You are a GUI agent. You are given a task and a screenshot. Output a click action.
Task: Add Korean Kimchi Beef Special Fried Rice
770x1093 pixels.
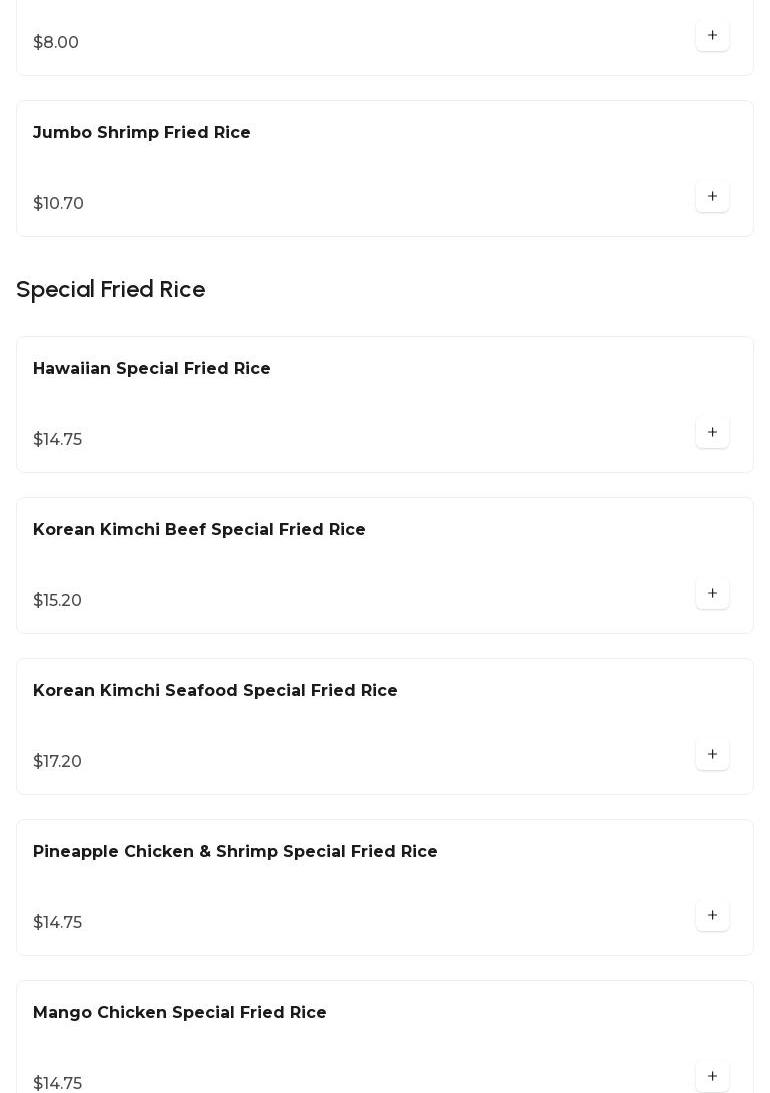coord(712,594)
